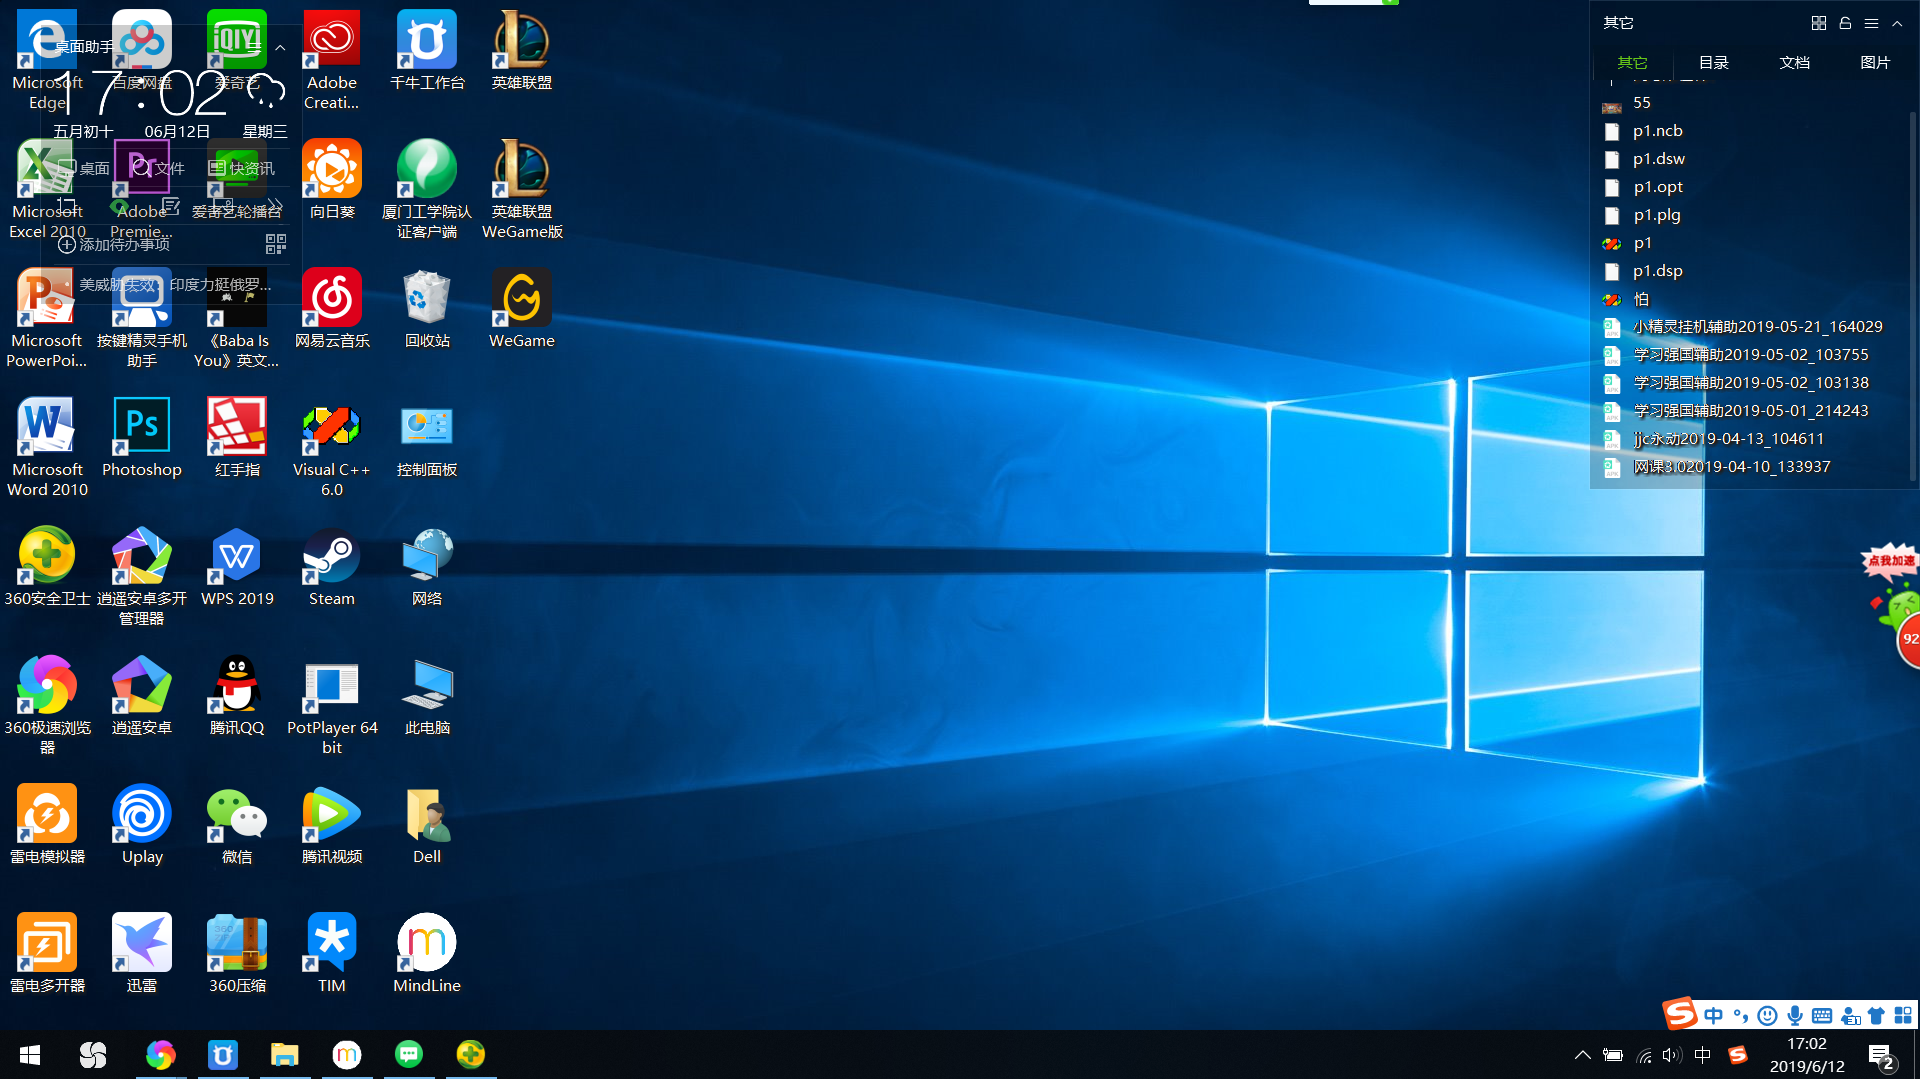The height and width of the screenshot is (1079, 1920).
Task: Open 微信 desktop icon
Action: (x=237, y=825)
